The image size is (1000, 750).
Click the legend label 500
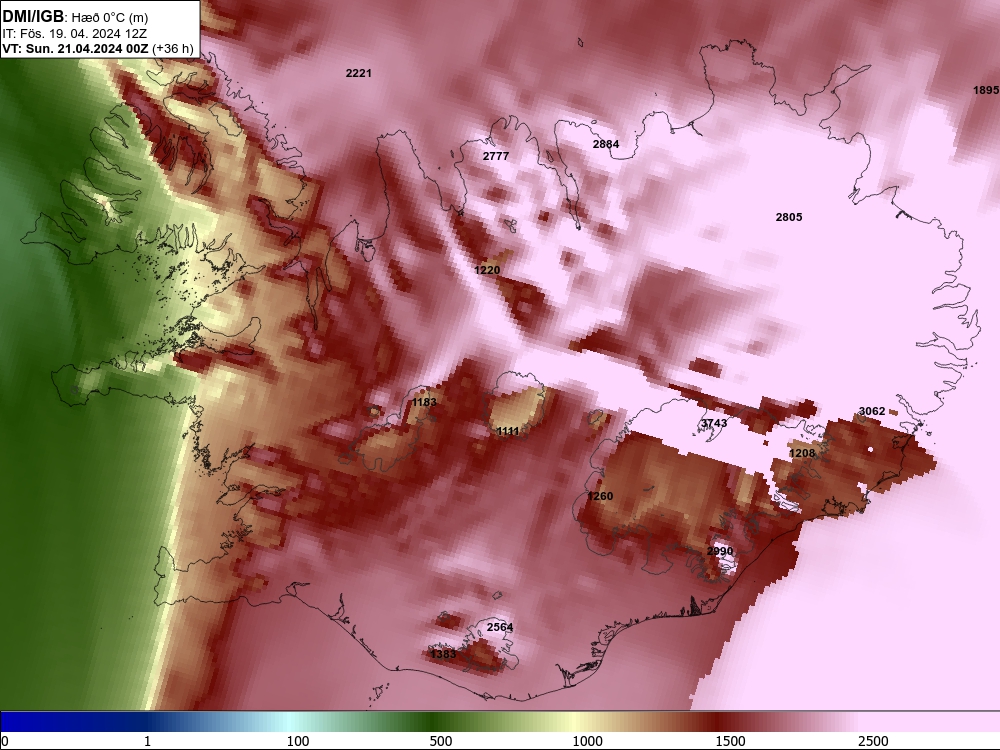441,741
